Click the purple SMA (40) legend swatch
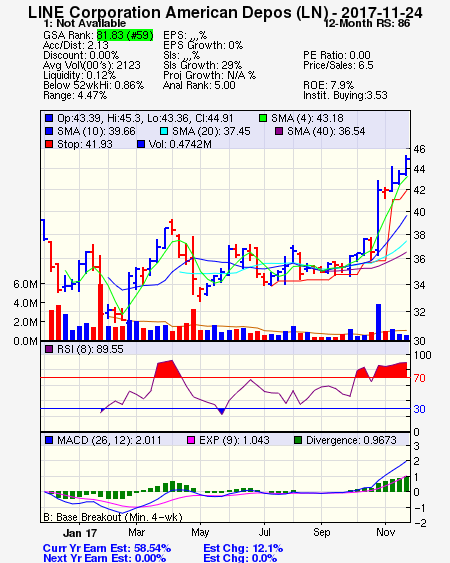 279,131
